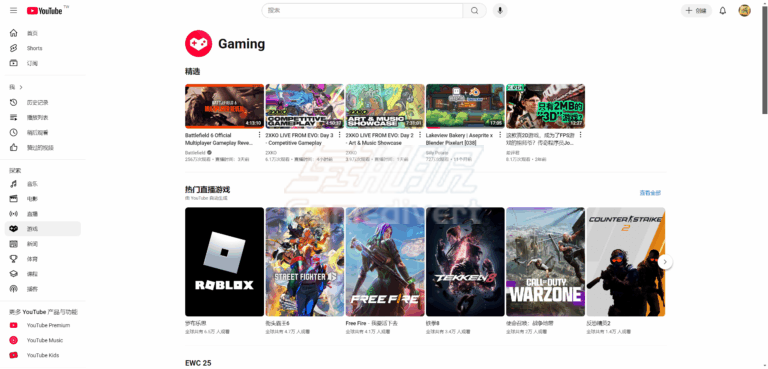Open 2XKO Competitive Gameplay thumbnail
Image resolution: width=768 pixels, height=369 pixels.
pos(305,106)
